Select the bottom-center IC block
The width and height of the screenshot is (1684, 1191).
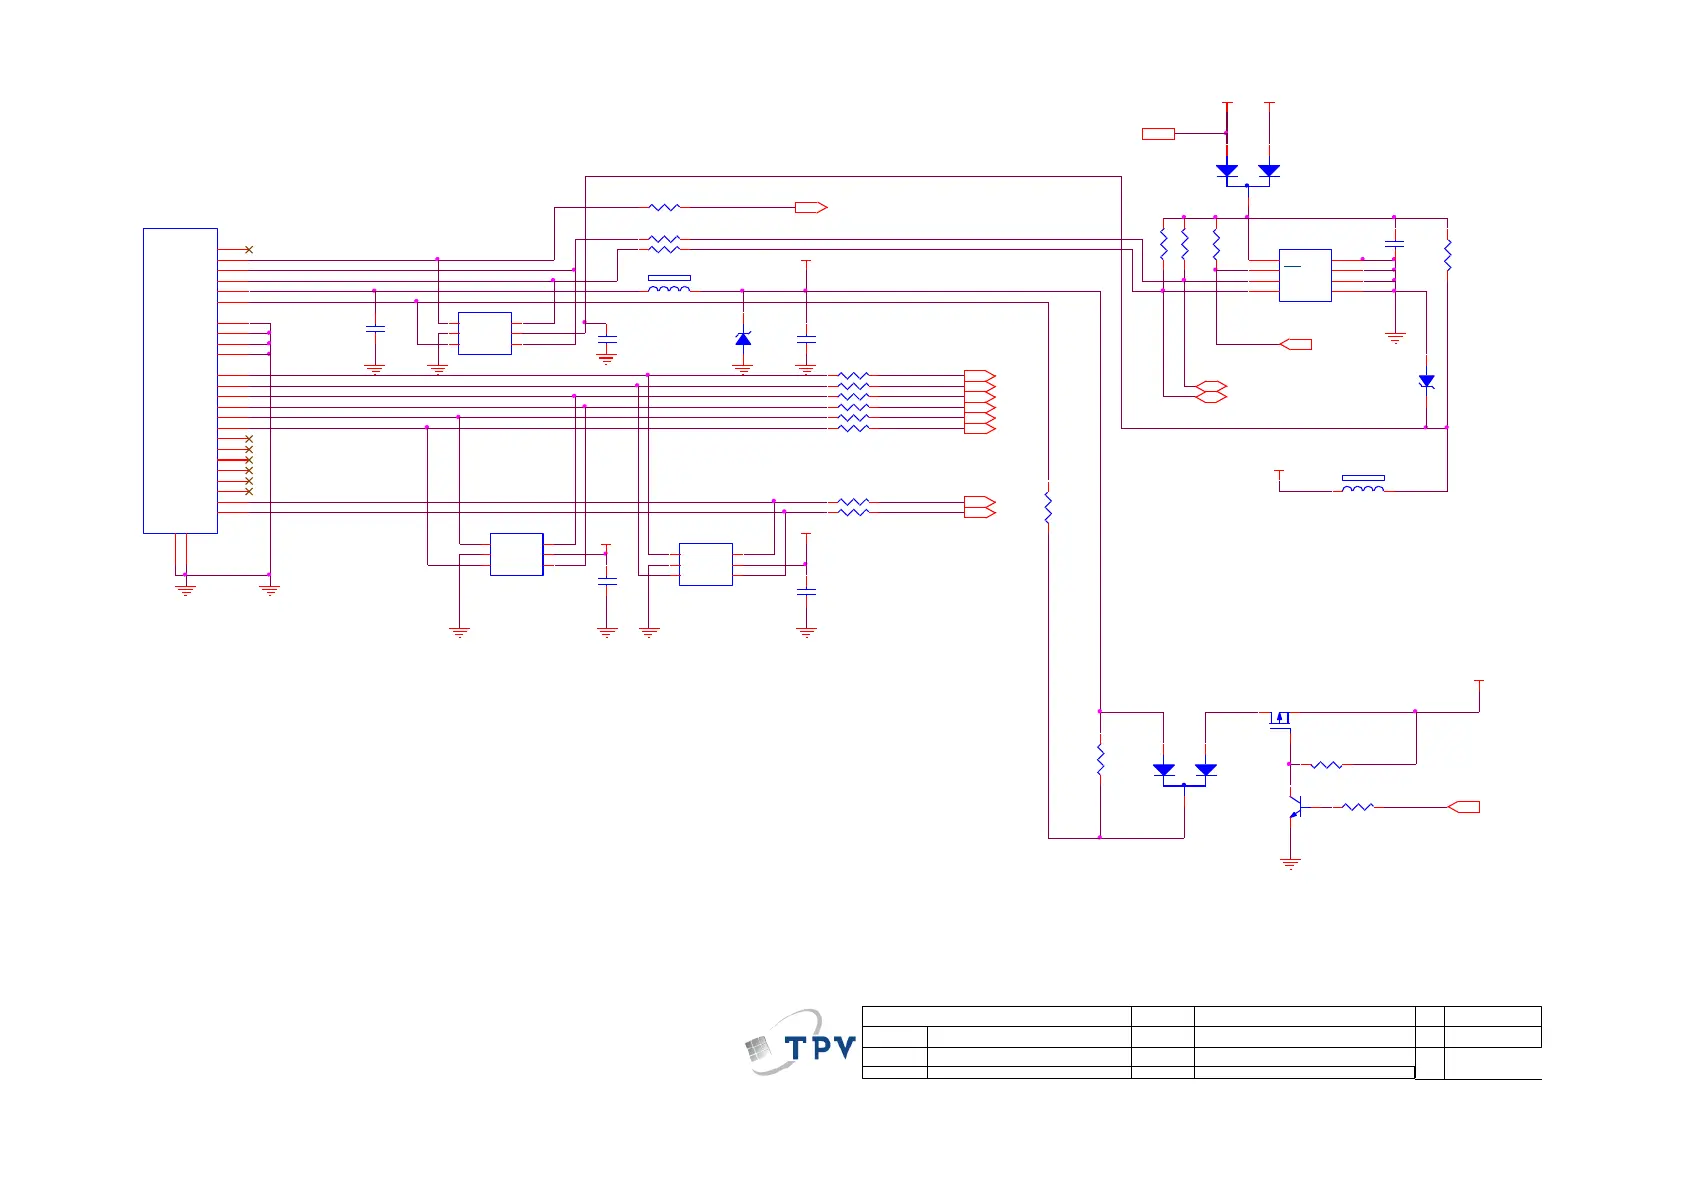706,564
